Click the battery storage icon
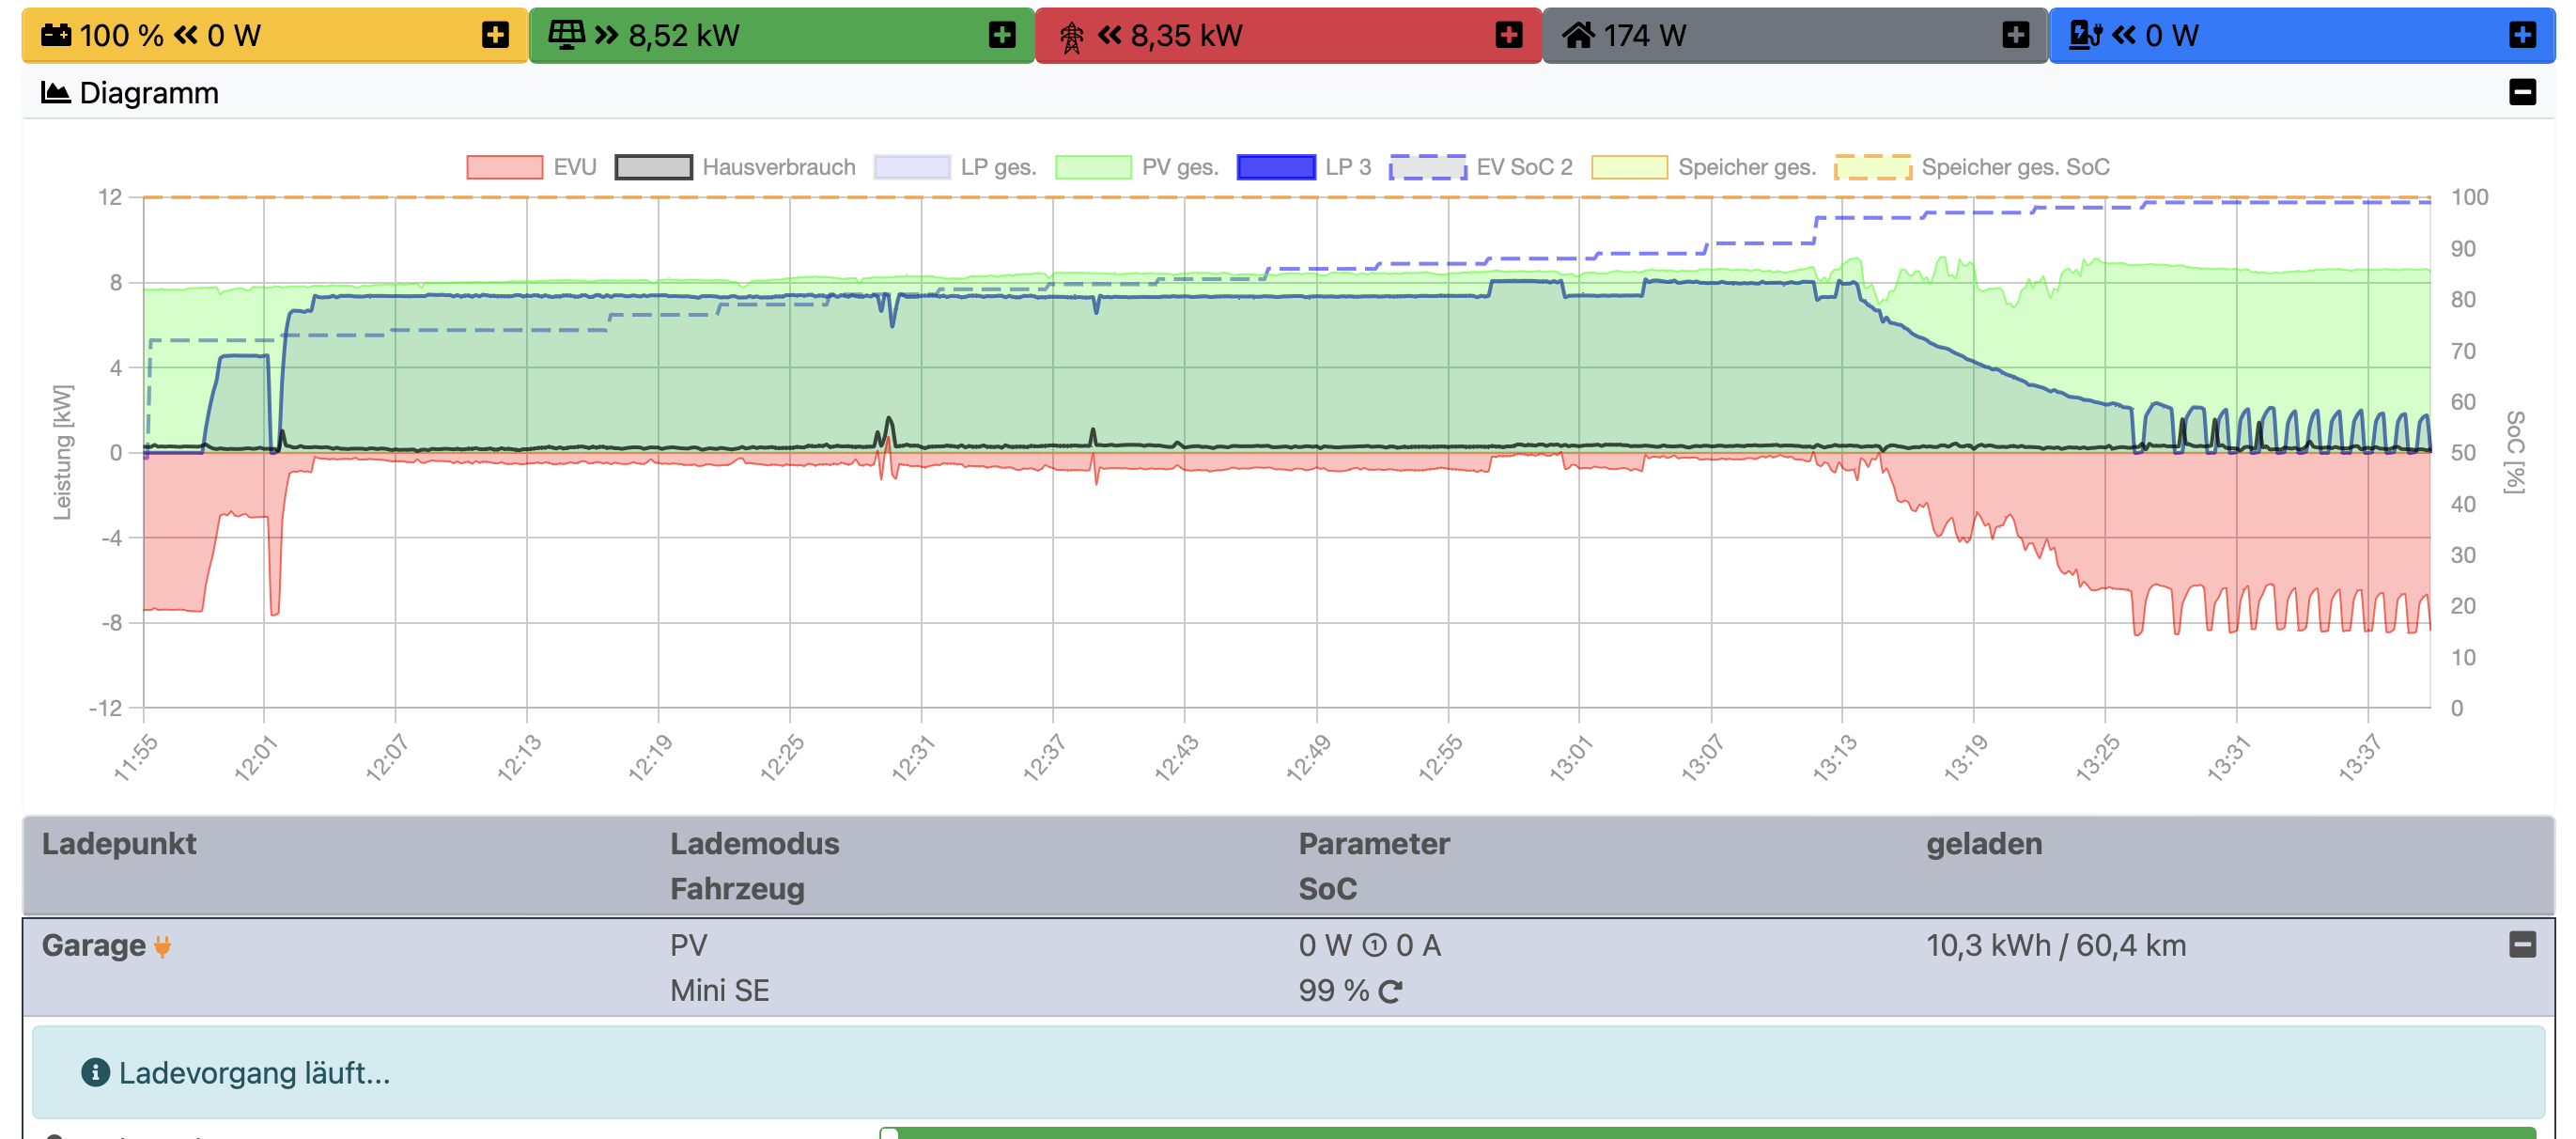 pyautogui.click(x=55, y=35)
